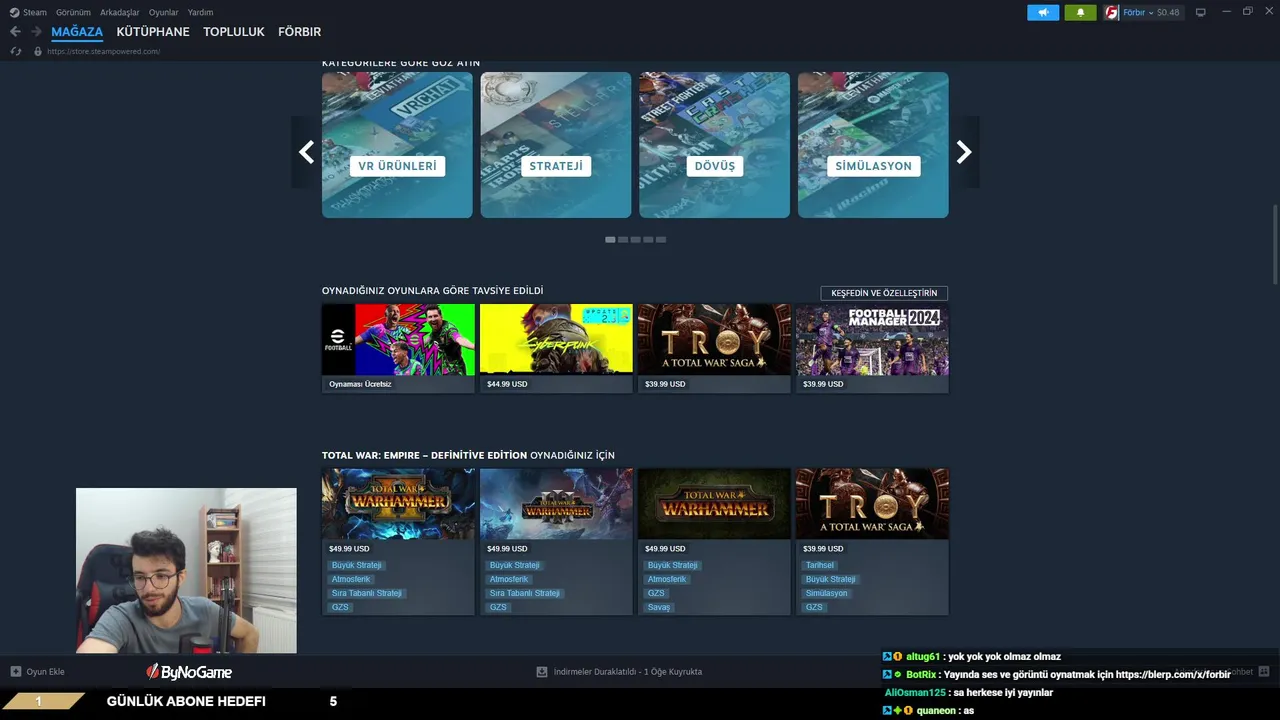
Task: Click the Förbir profile avatar picture
Action: 1111,12
